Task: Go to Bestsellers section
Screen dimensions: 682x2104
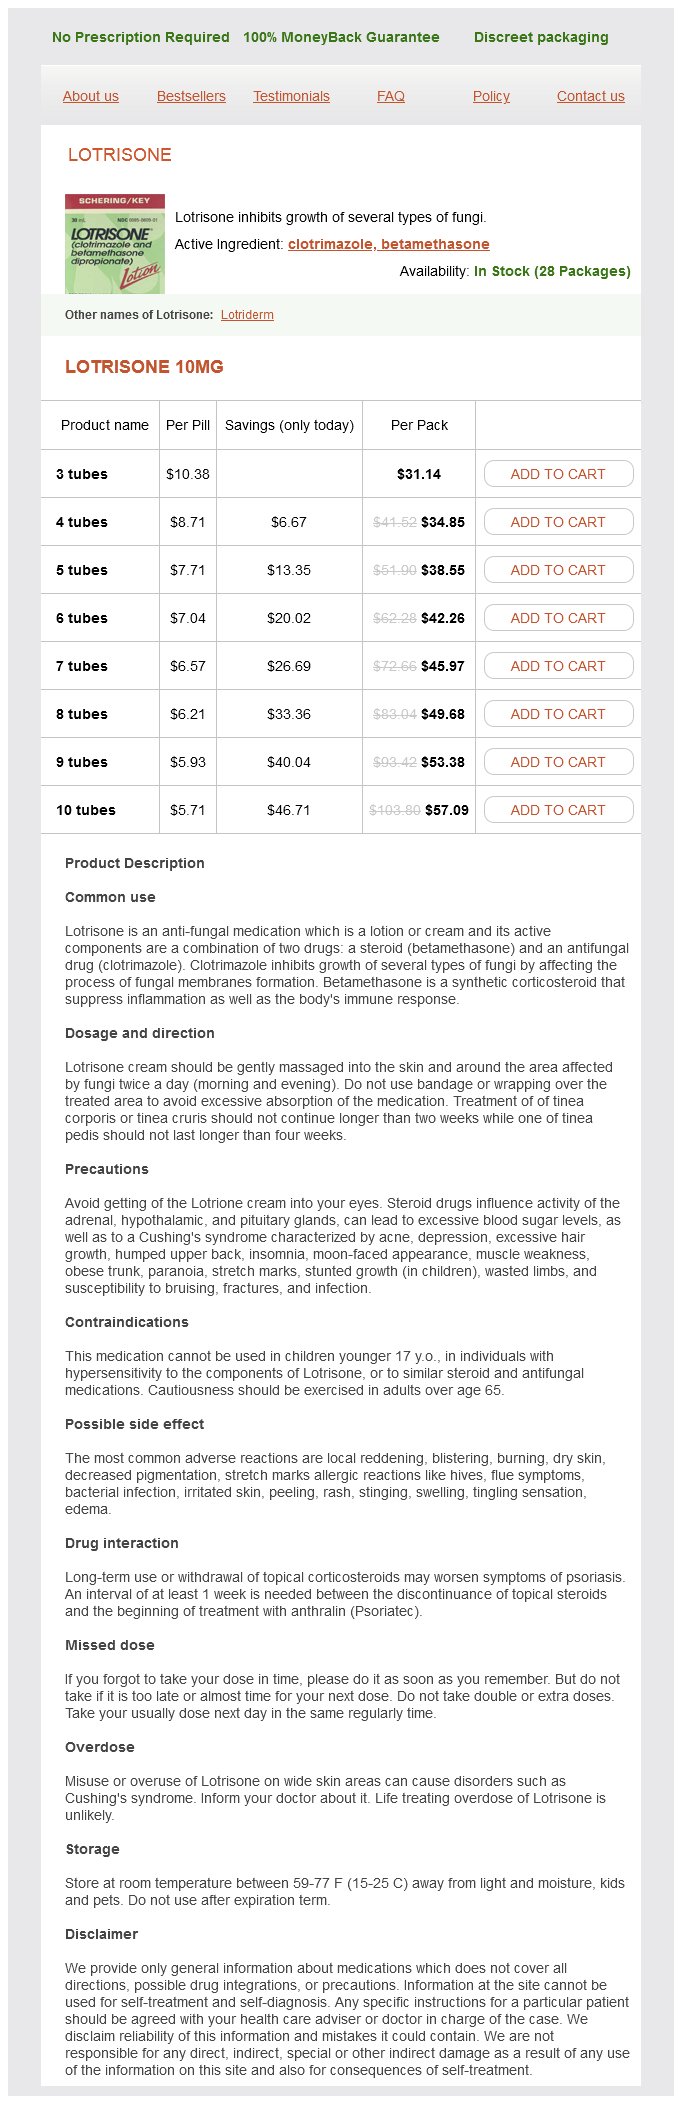Action: tap(191, 96)
